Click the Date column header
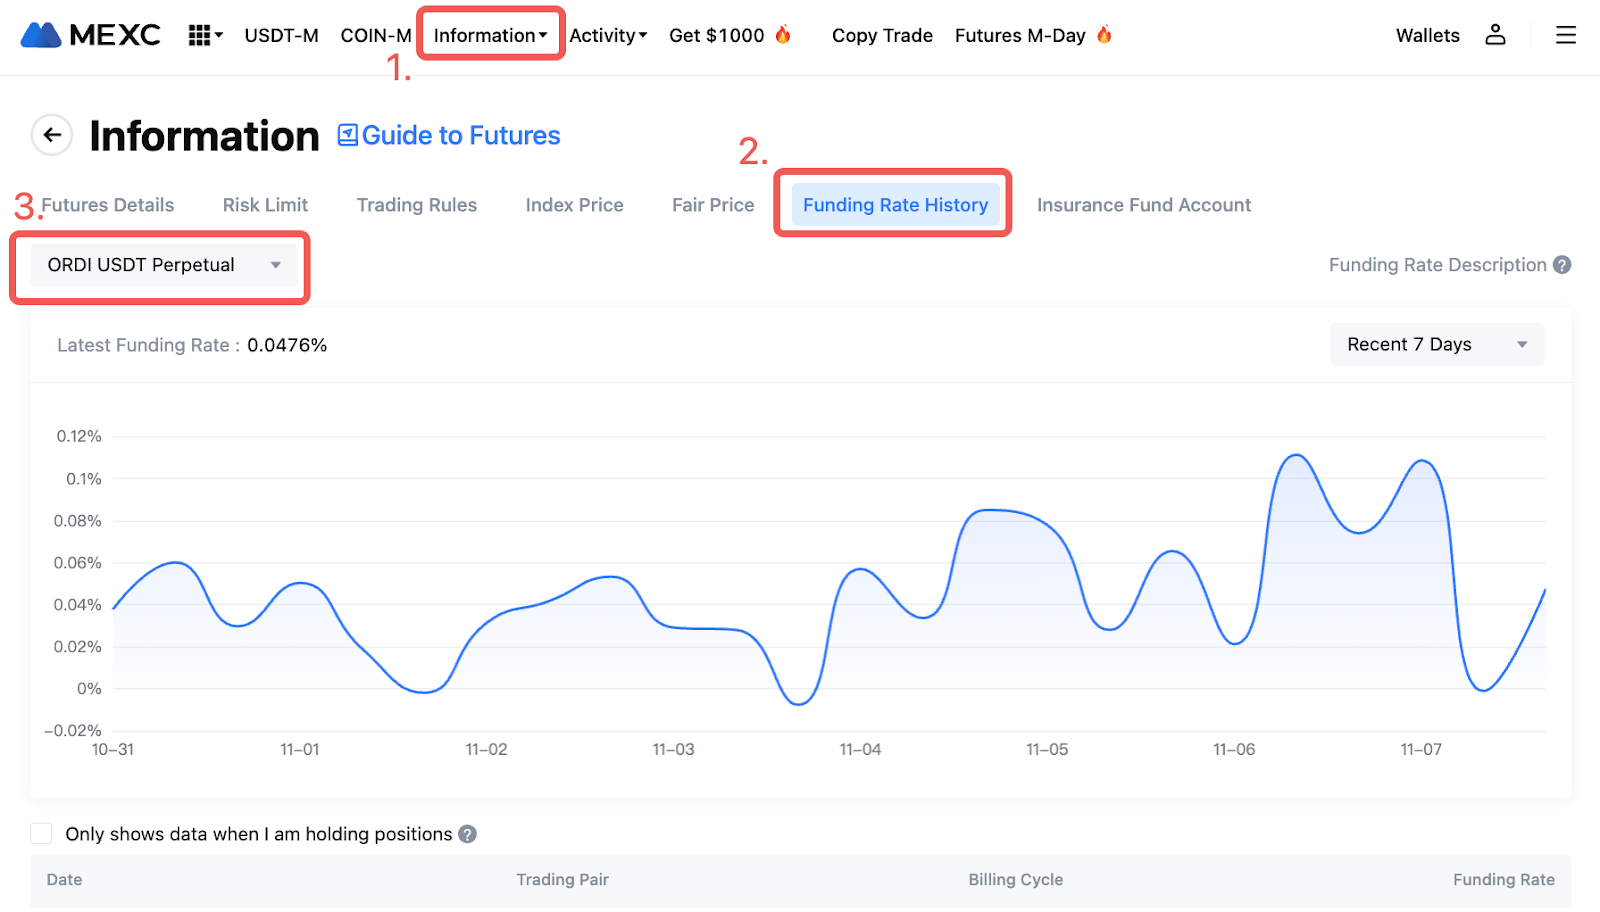Viewport: 1600px width, 912px height. tap(64, 880)
